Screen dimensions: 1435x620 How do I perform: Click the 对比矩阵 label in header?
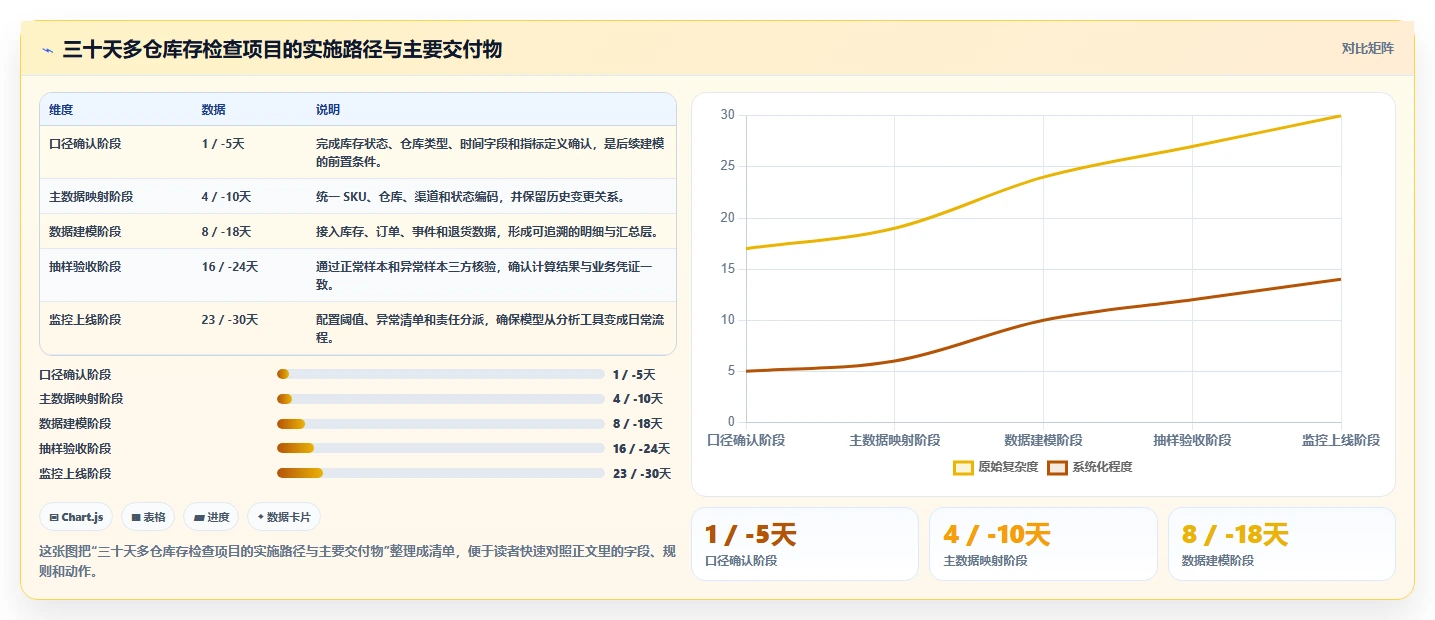click(1367, 48)
